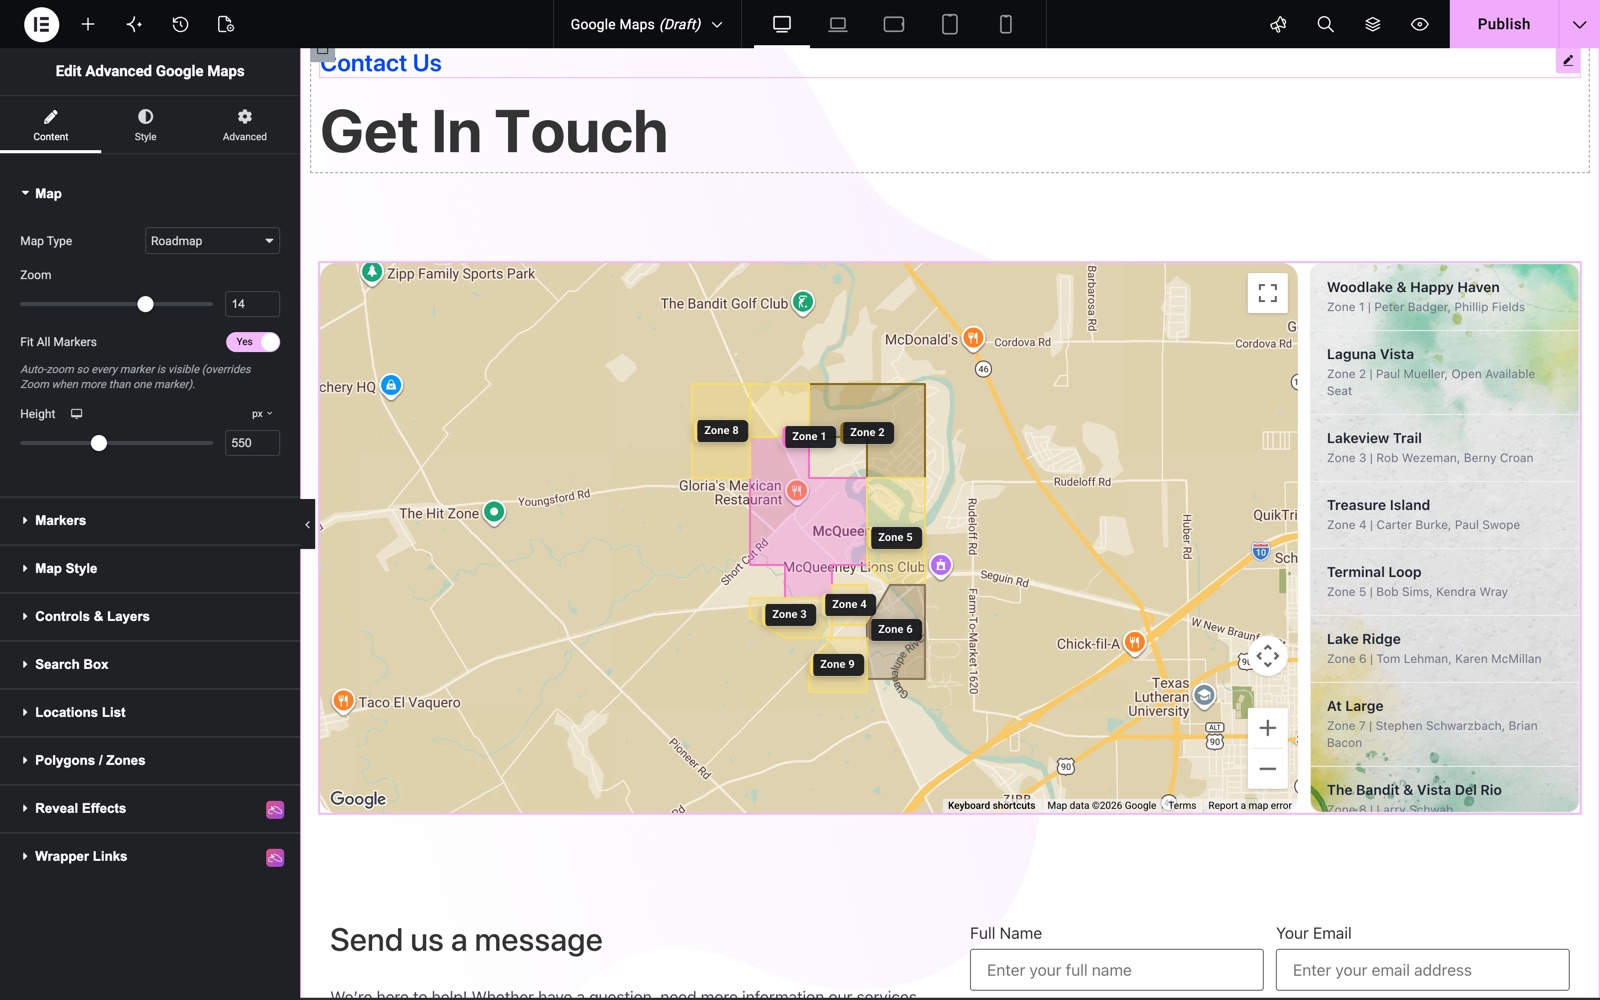Click the Publish button

(x=1504, y=24)
